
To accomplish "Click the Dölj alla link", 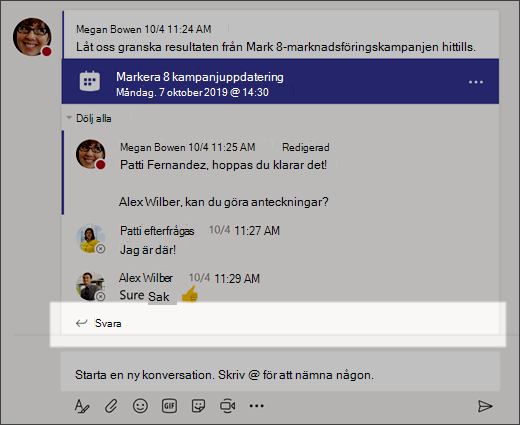I will (x=94, y=118).
